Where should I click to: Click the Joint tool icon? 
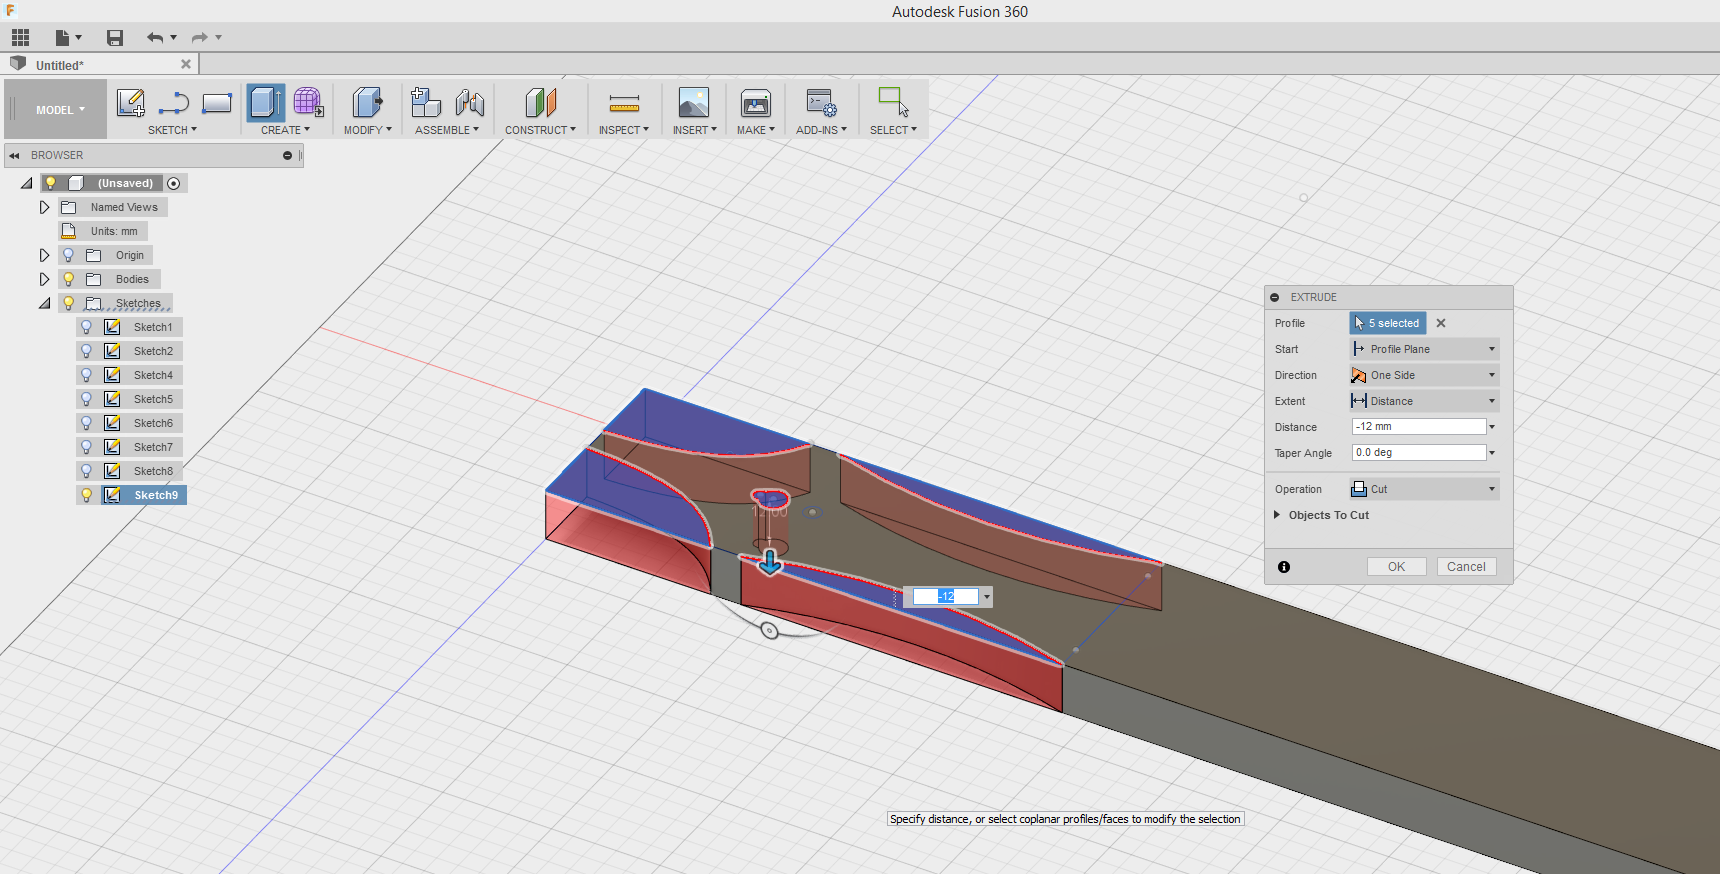pos(469,102)
